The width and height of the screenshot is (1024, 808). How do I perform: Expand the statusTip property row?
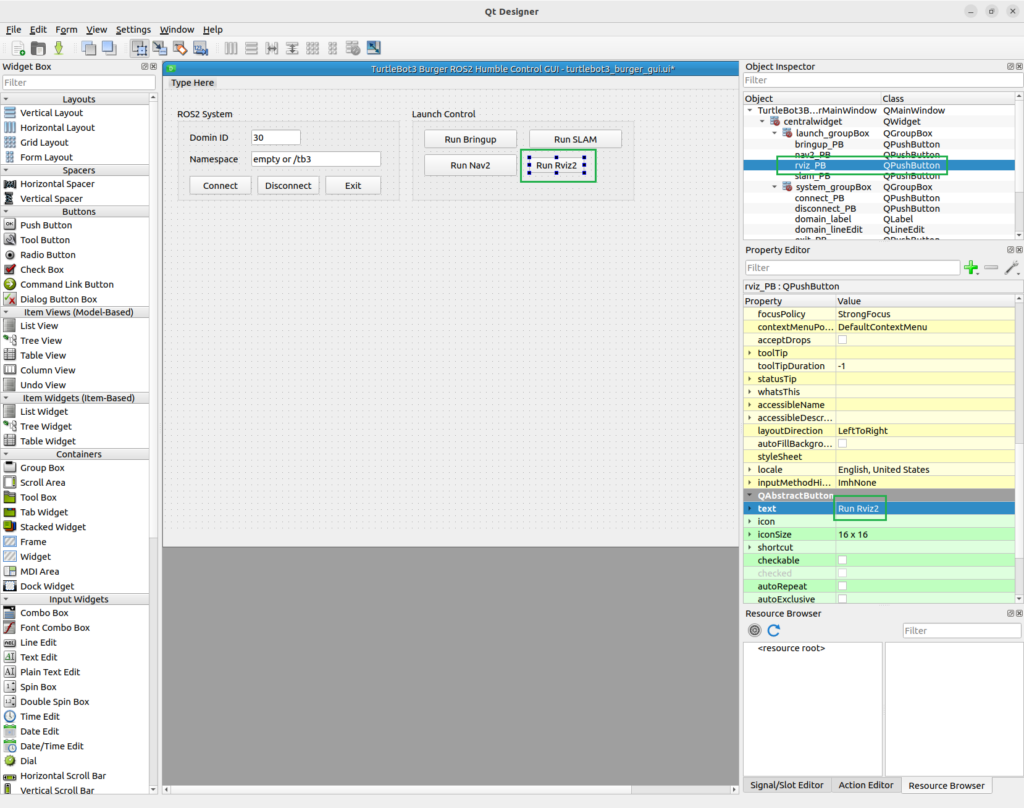[750, 379]
